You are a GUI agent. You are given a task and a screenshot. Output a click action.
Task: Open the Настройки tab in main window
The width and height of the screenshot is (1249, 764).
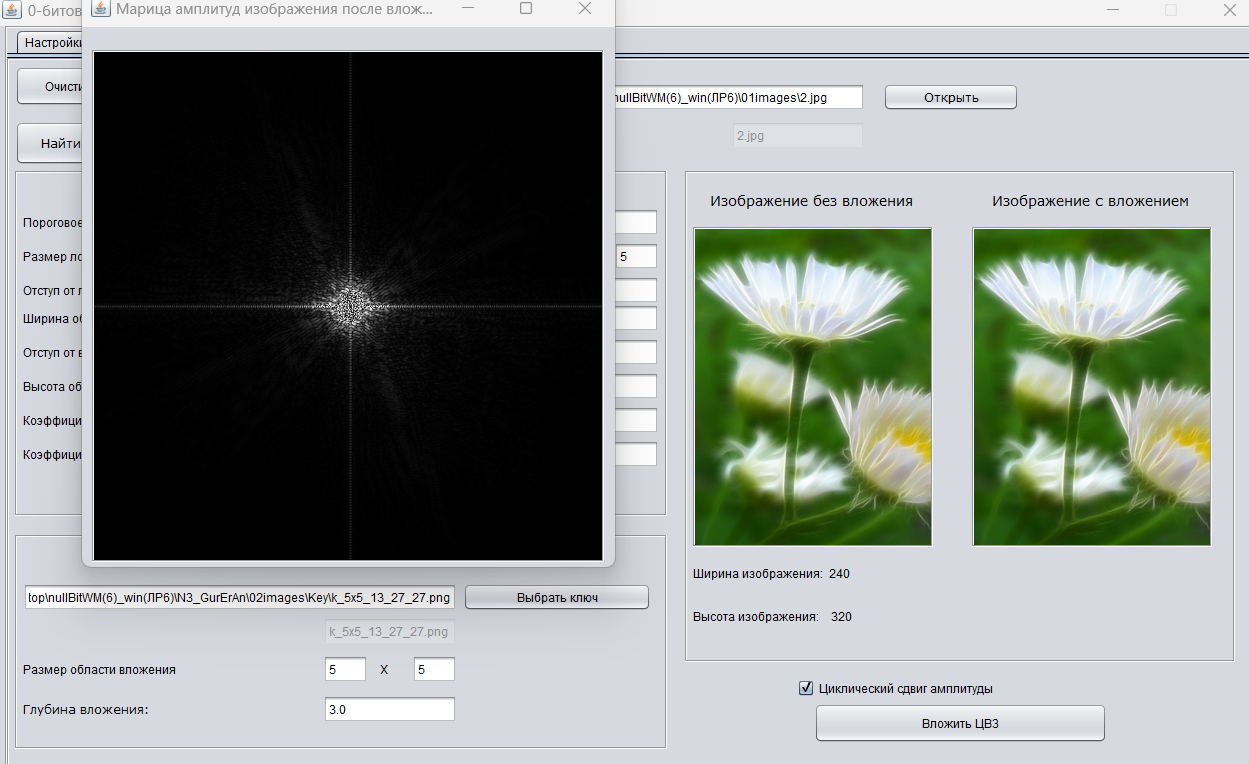click(49, 43)
